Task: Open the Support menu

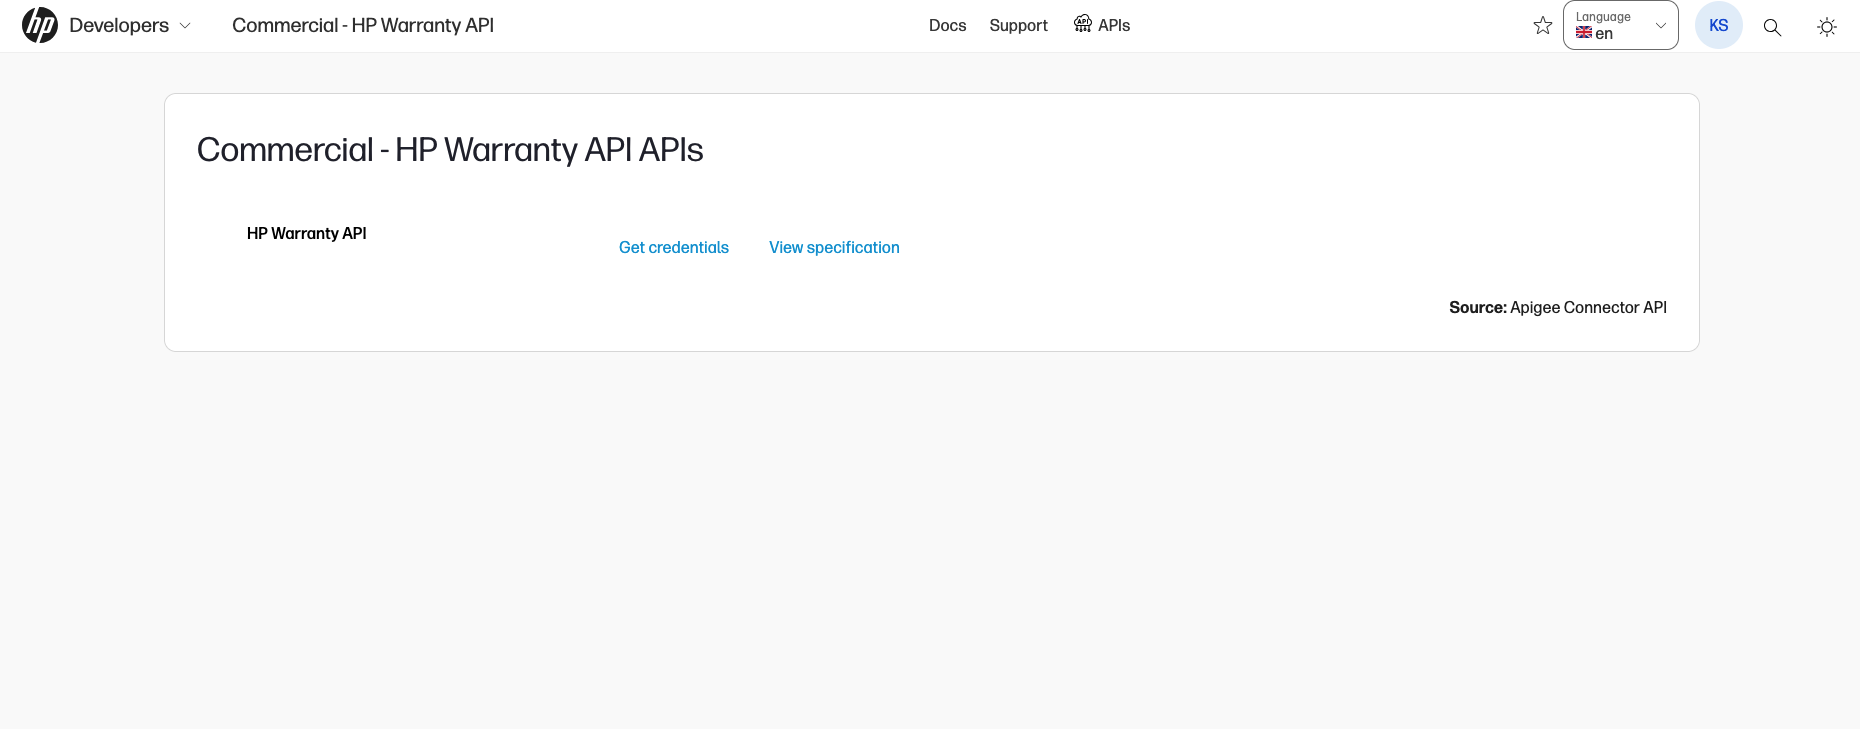Action: (1018, 26)
